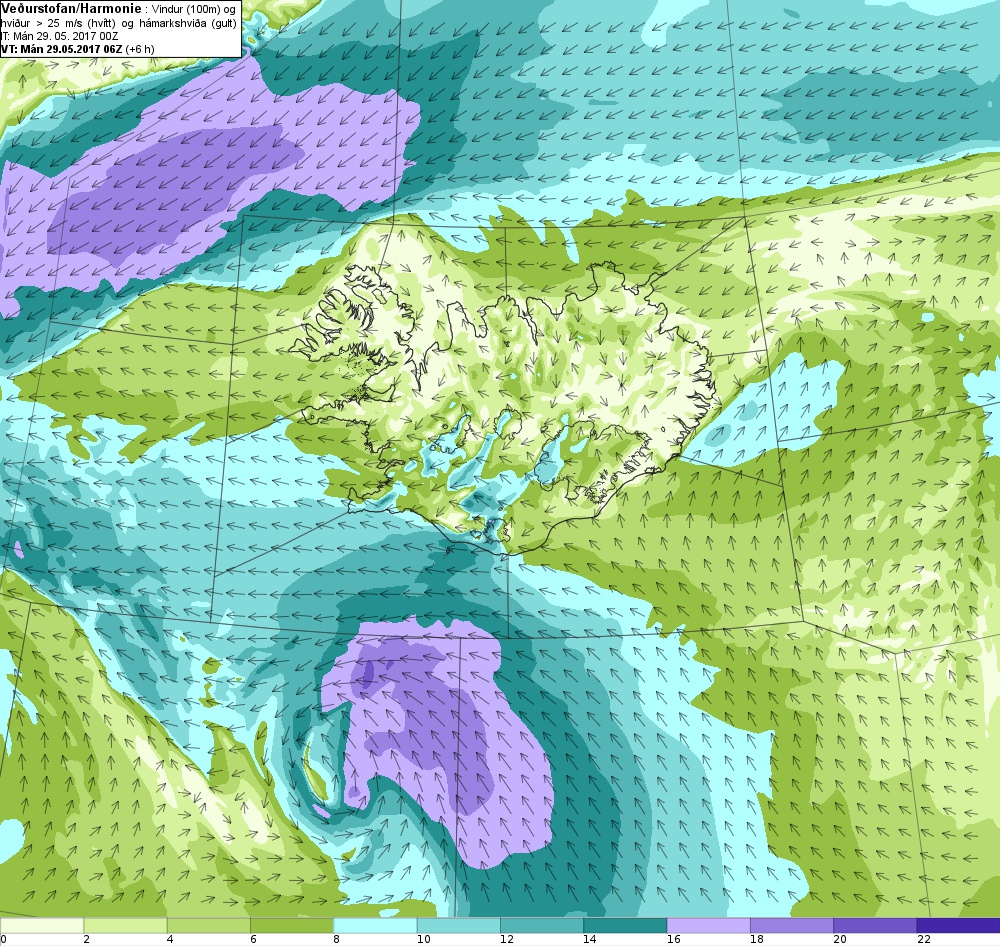
Task: Click the 6–8 m/s olive green legend swatch
Action: [291, 925]
